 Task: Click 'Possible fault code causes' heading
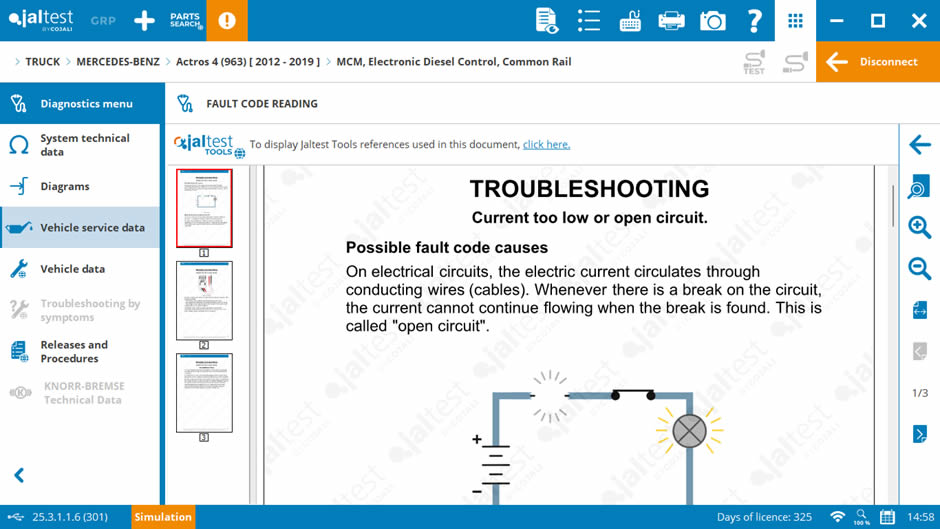447,248
